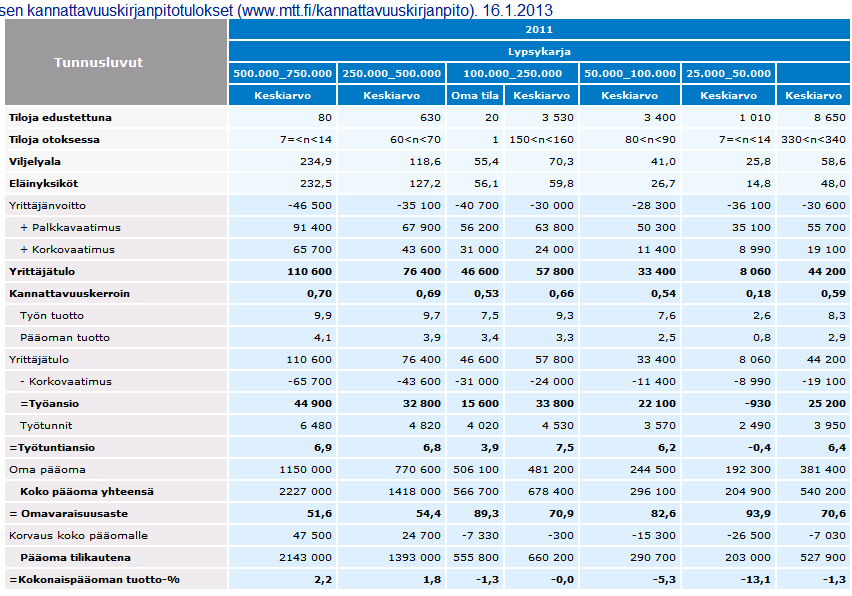The height and width of the screenshot is (596, 852).
Task: Click the value 1418 000 in Koko pääoma row
Action: (415, 492)
